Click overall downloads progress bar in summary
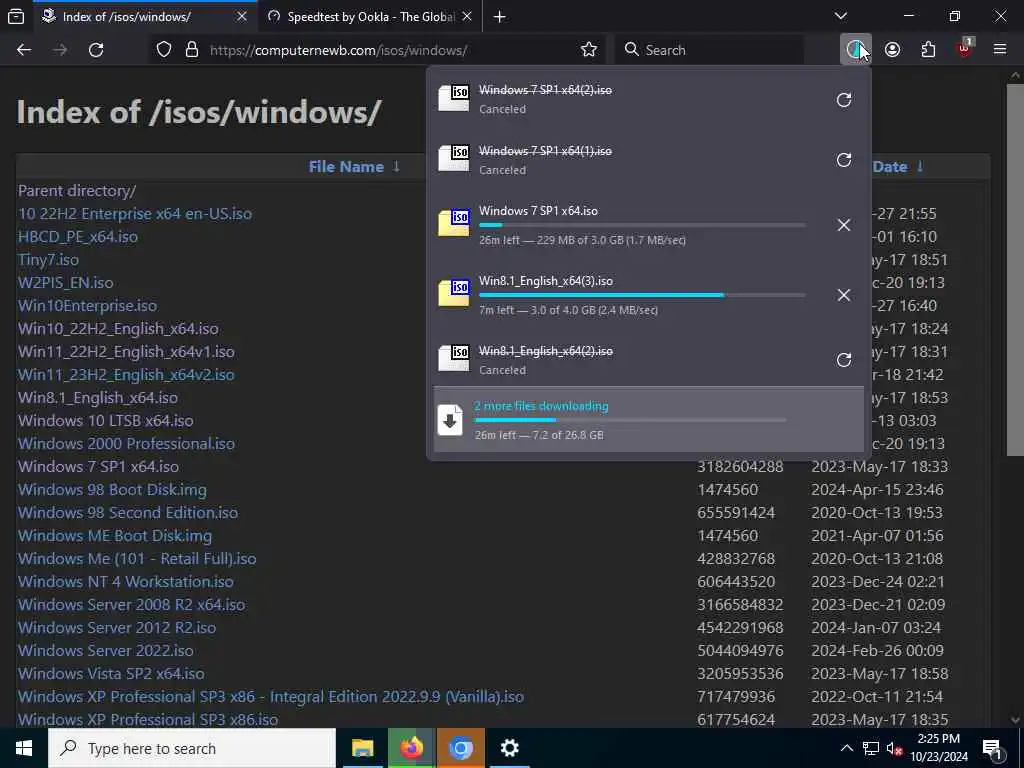This screenshot has height=768, width=1024. point(630,420)
